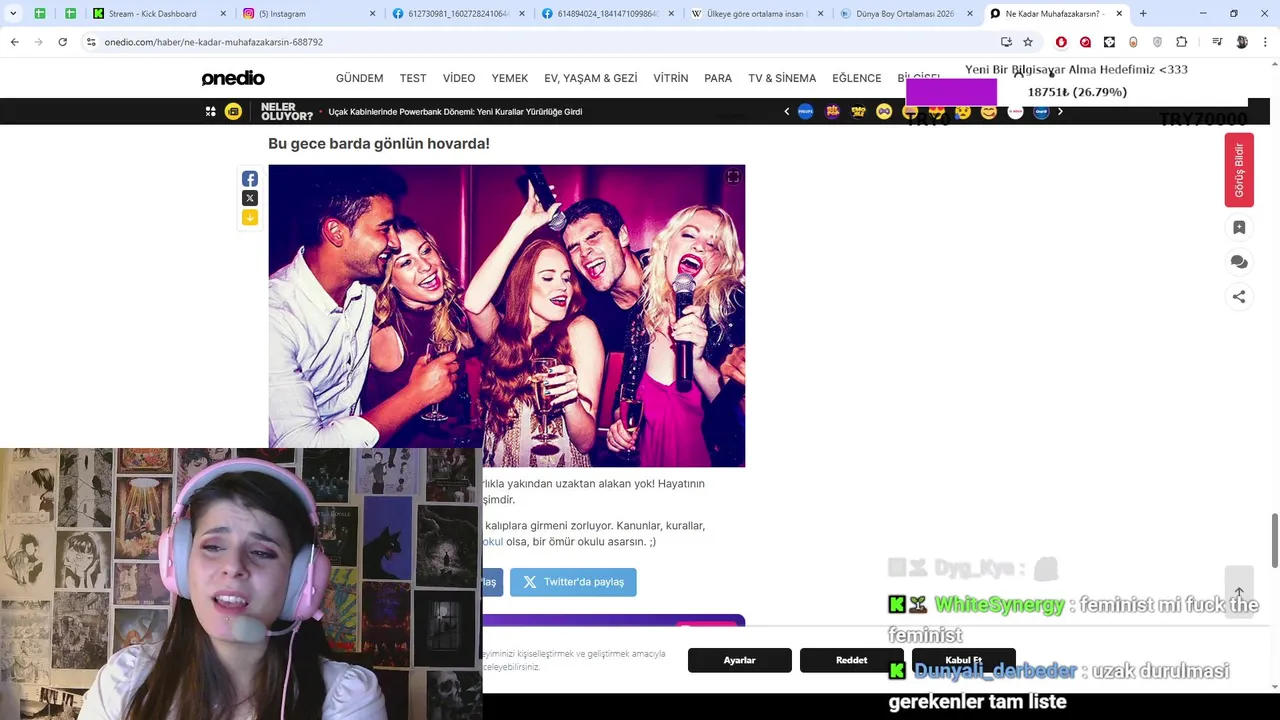
Task: Share article via X side icon
Action: 250,198
